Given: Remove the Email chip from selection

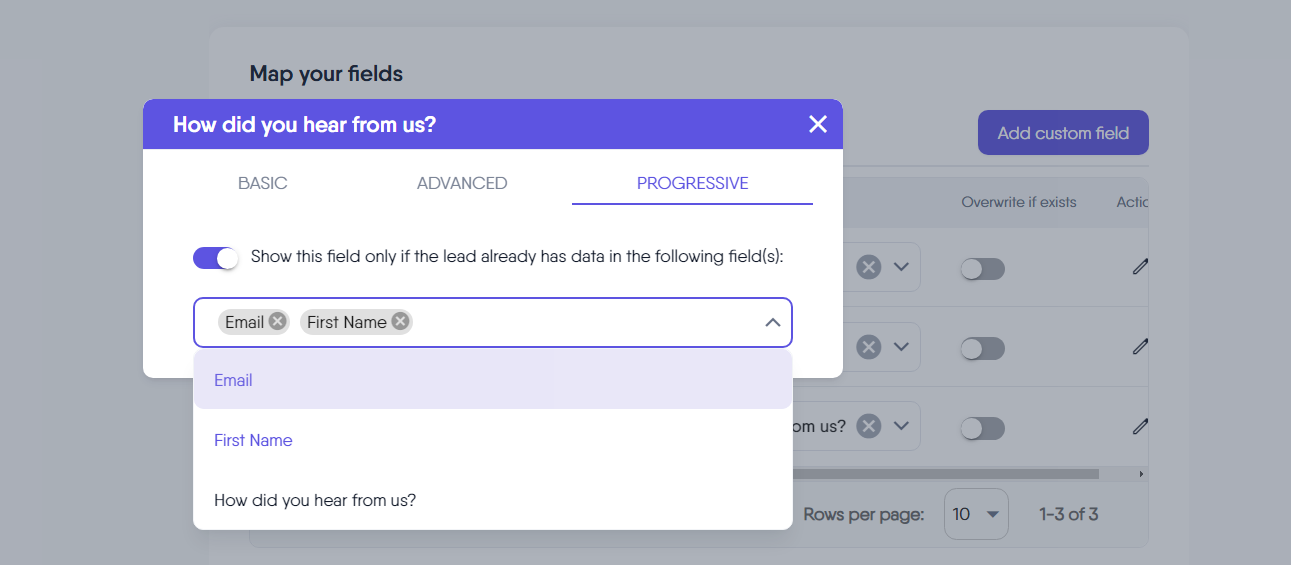Looking at the screenshot, I should pyautogui.click(x=278, y=321).
